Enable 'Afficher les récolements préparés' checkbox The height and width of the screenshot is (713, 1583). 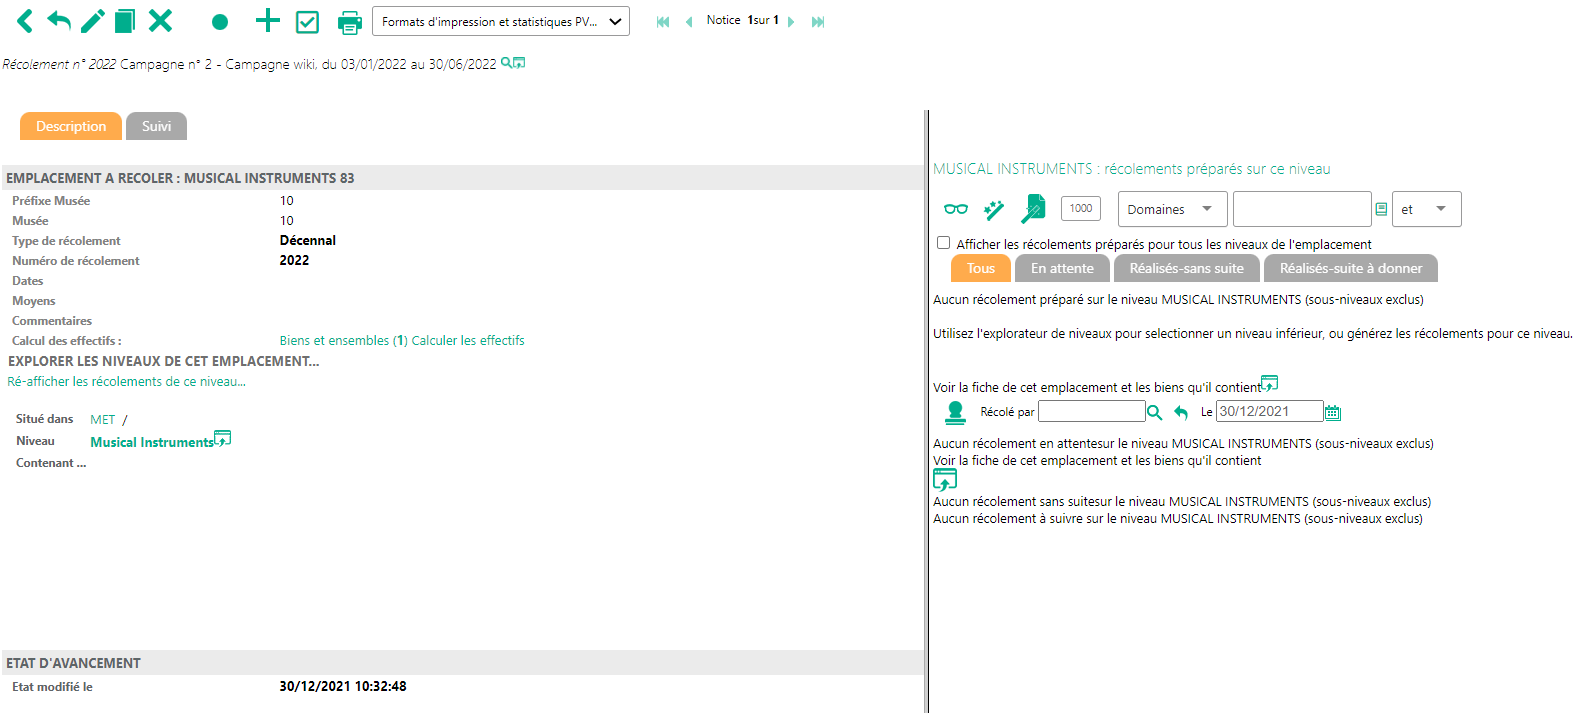point(943,243)
